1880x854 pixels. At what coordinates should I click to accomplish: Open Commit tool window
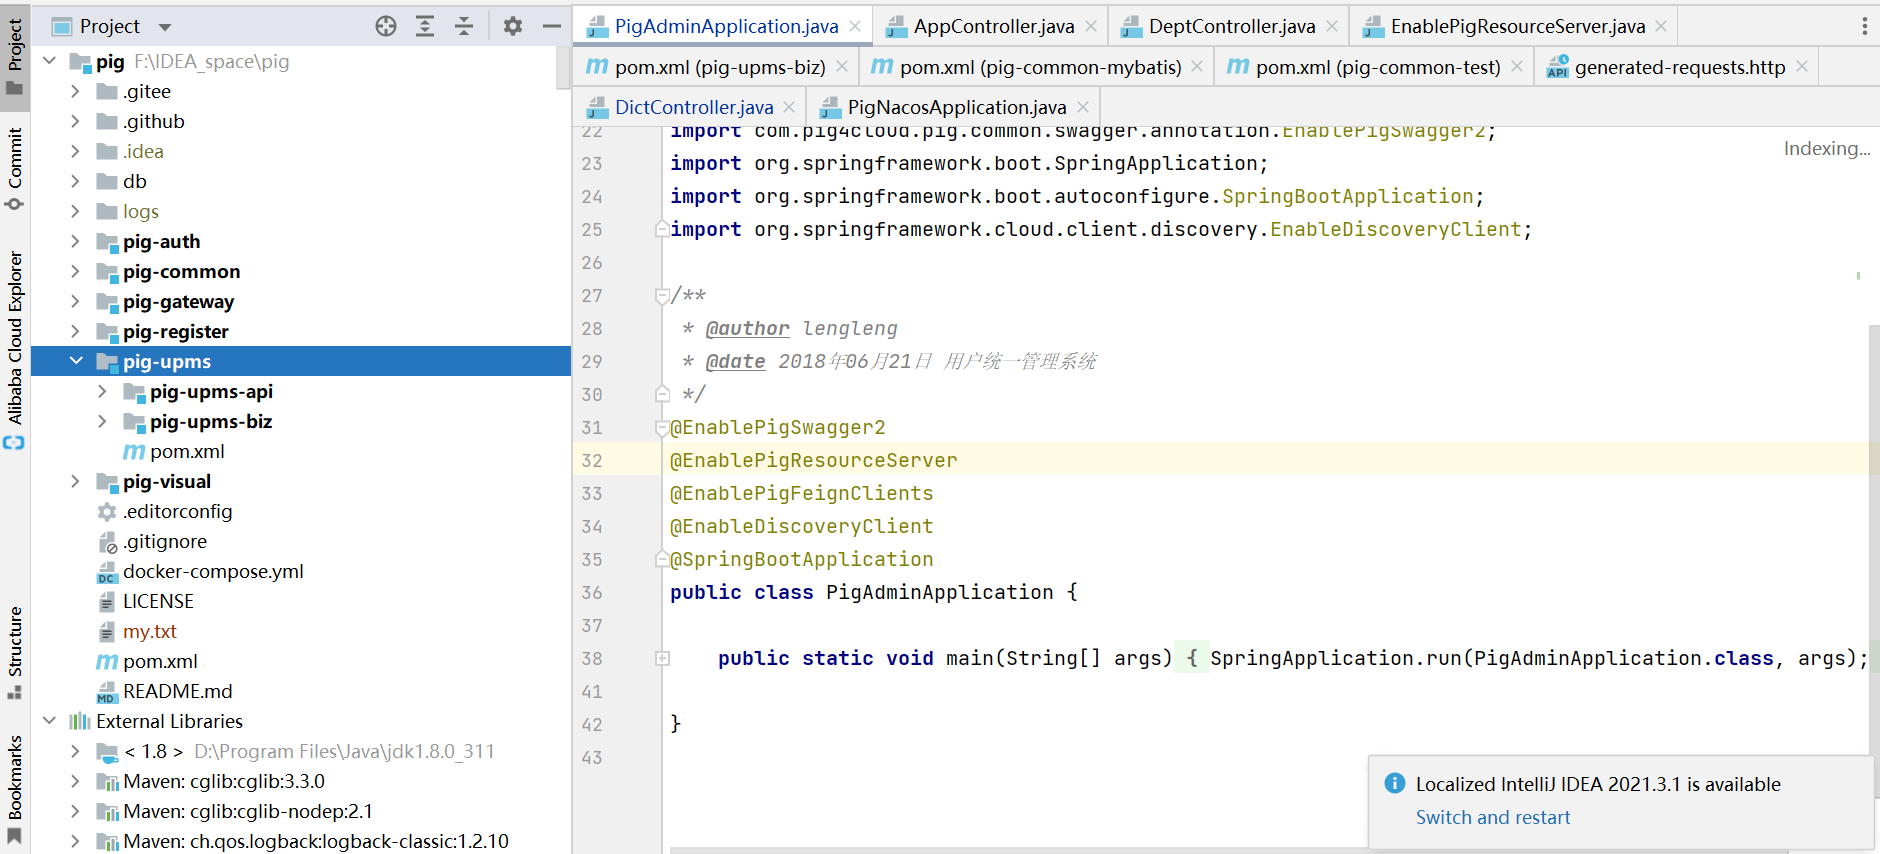14,168
